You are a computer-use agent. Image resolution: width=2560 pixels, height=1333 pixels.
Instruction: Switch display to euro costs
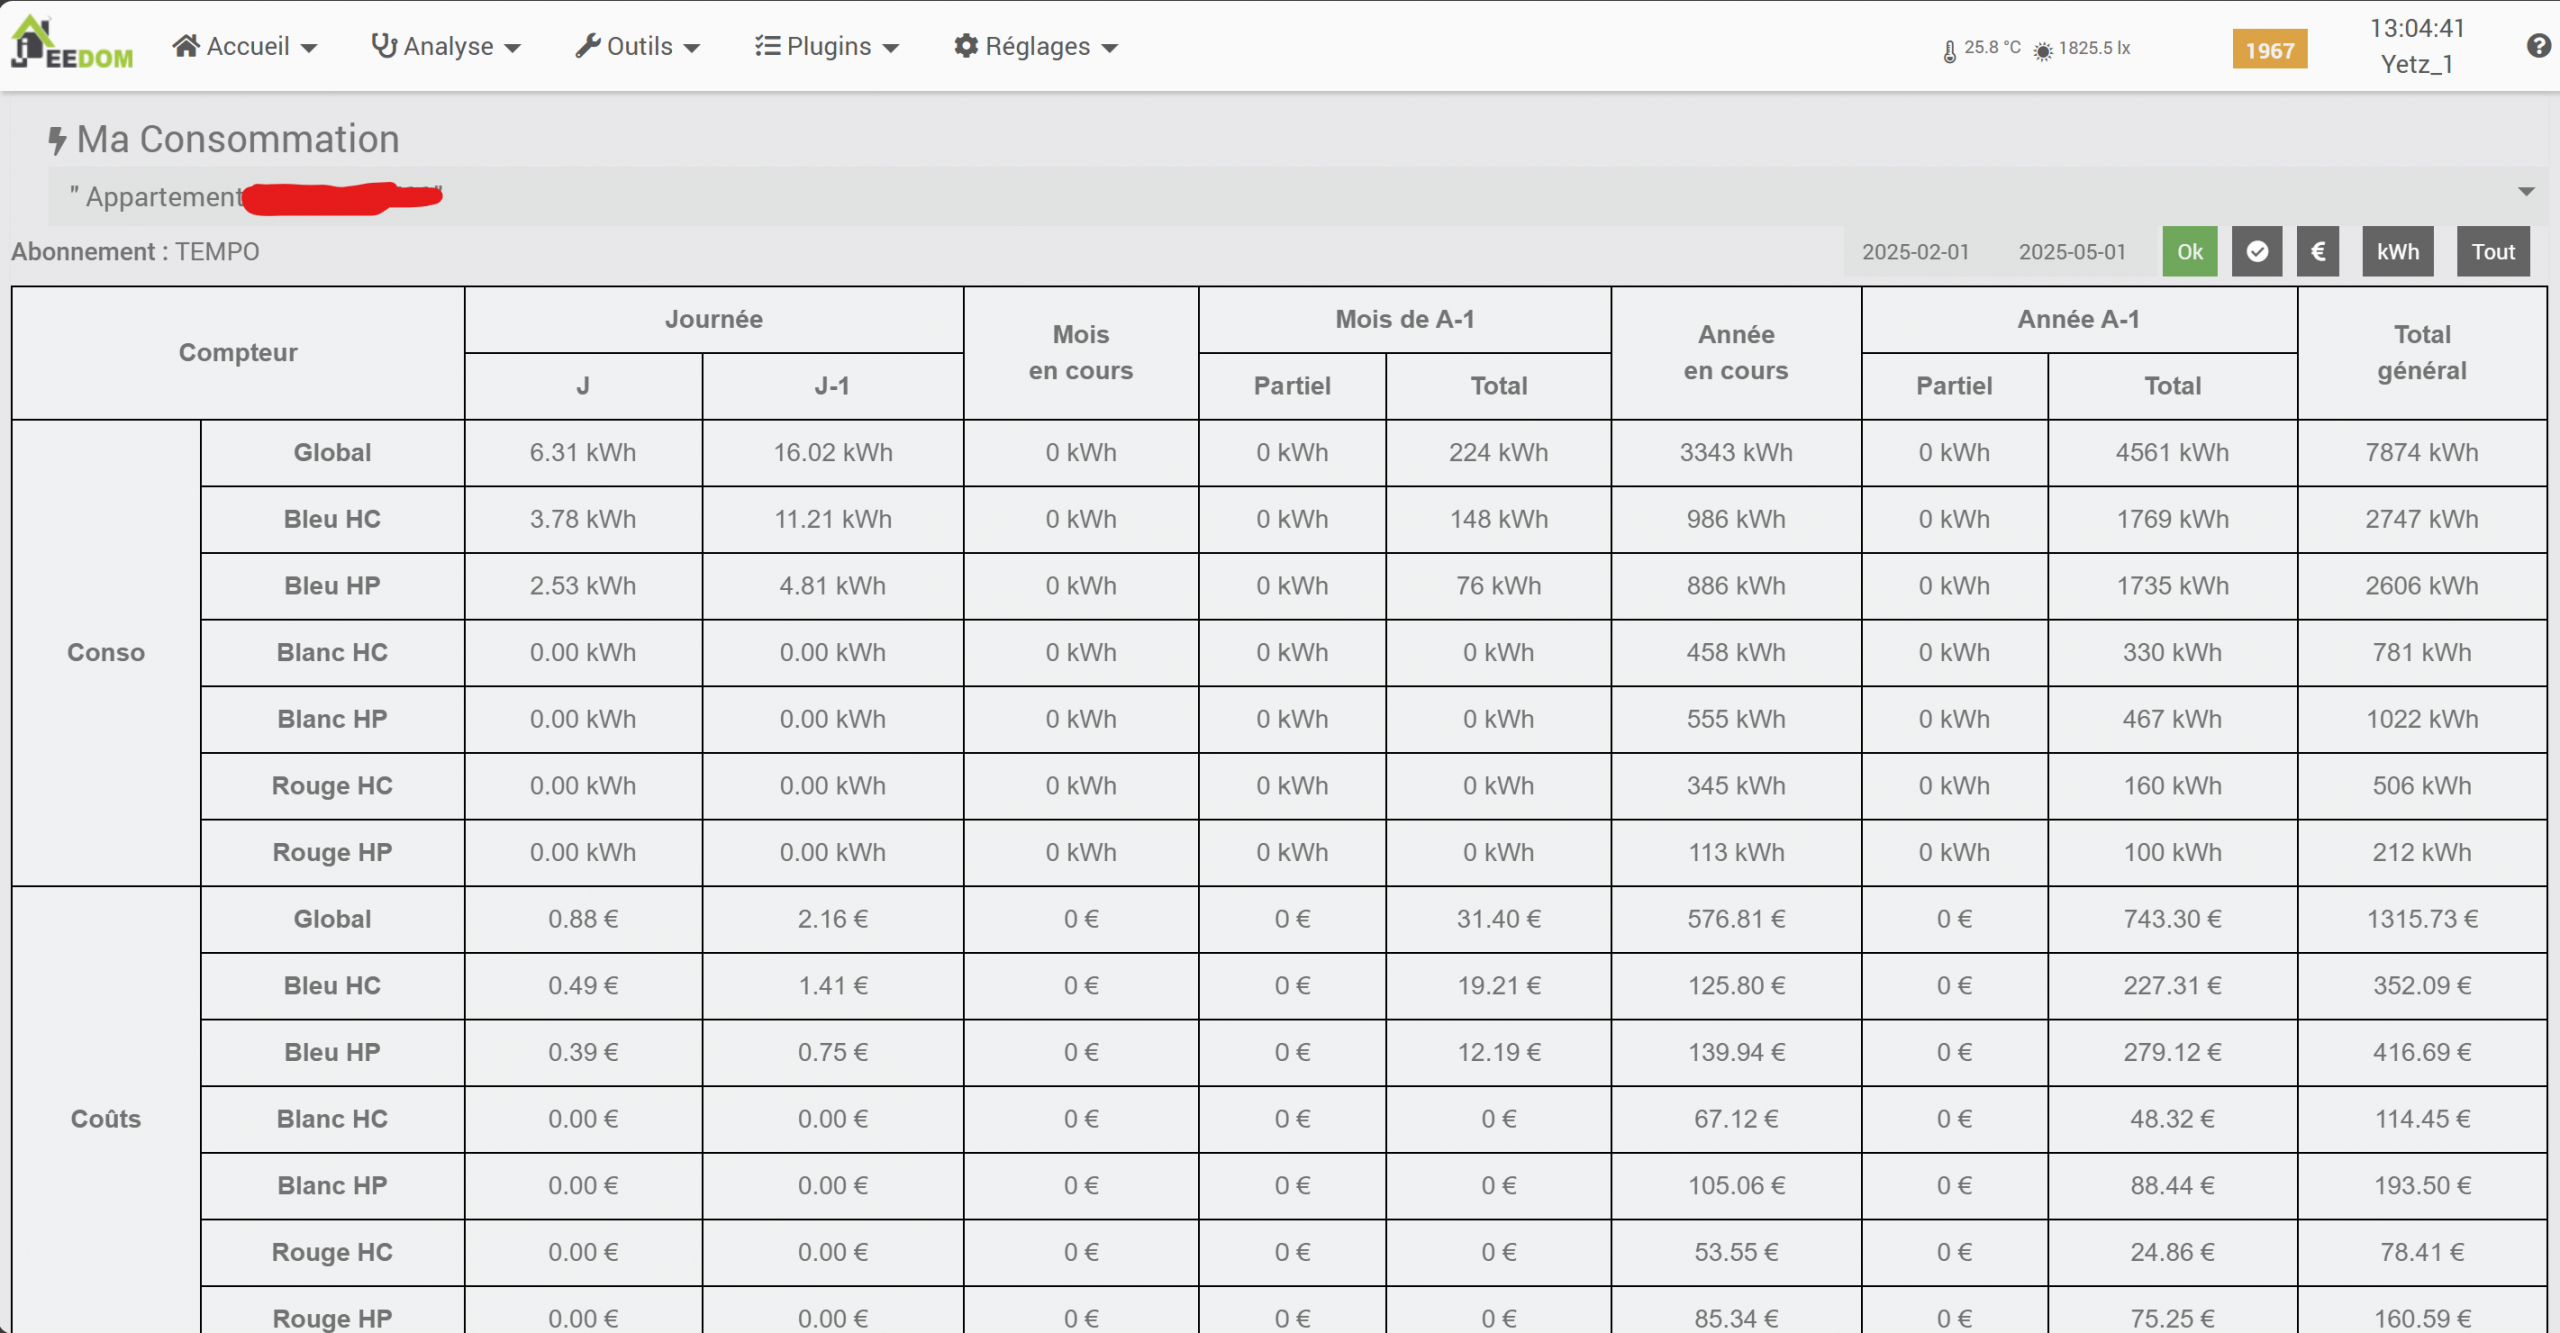[x=2317, y=252]
